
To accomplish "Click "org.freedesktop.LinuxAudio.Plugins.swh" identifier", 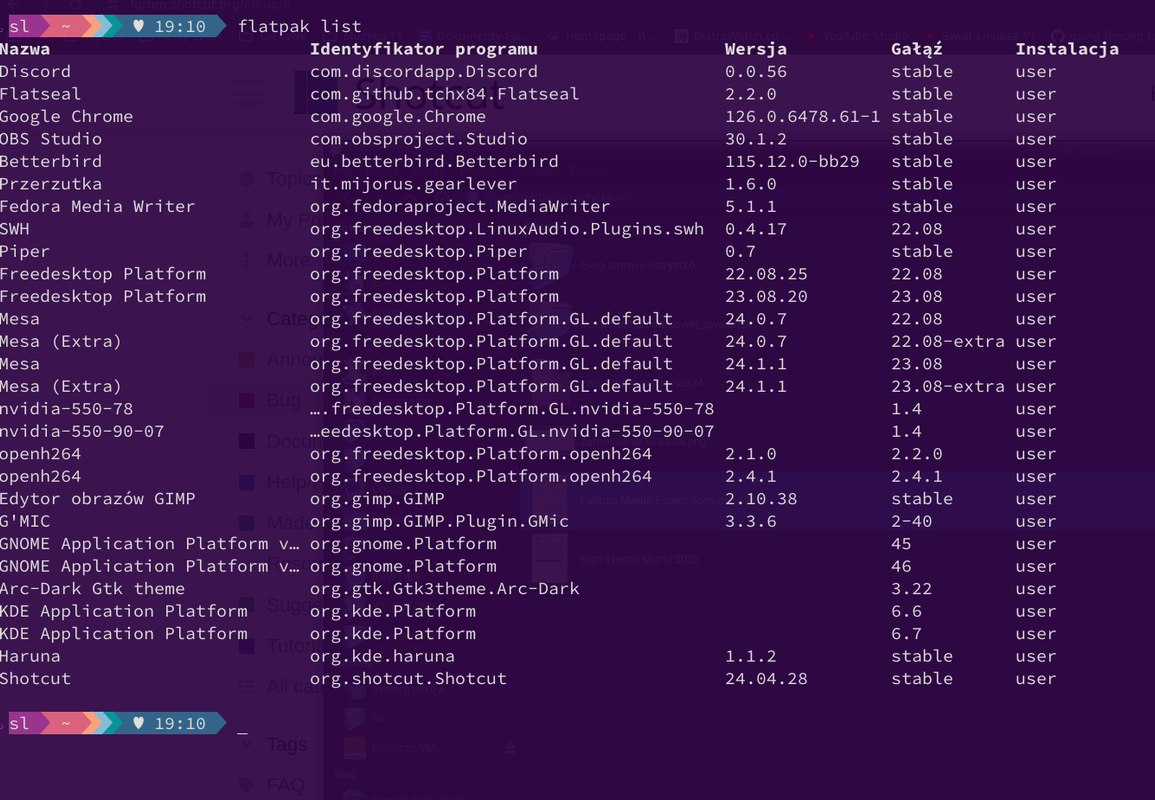I will click(x=507, y=229).
